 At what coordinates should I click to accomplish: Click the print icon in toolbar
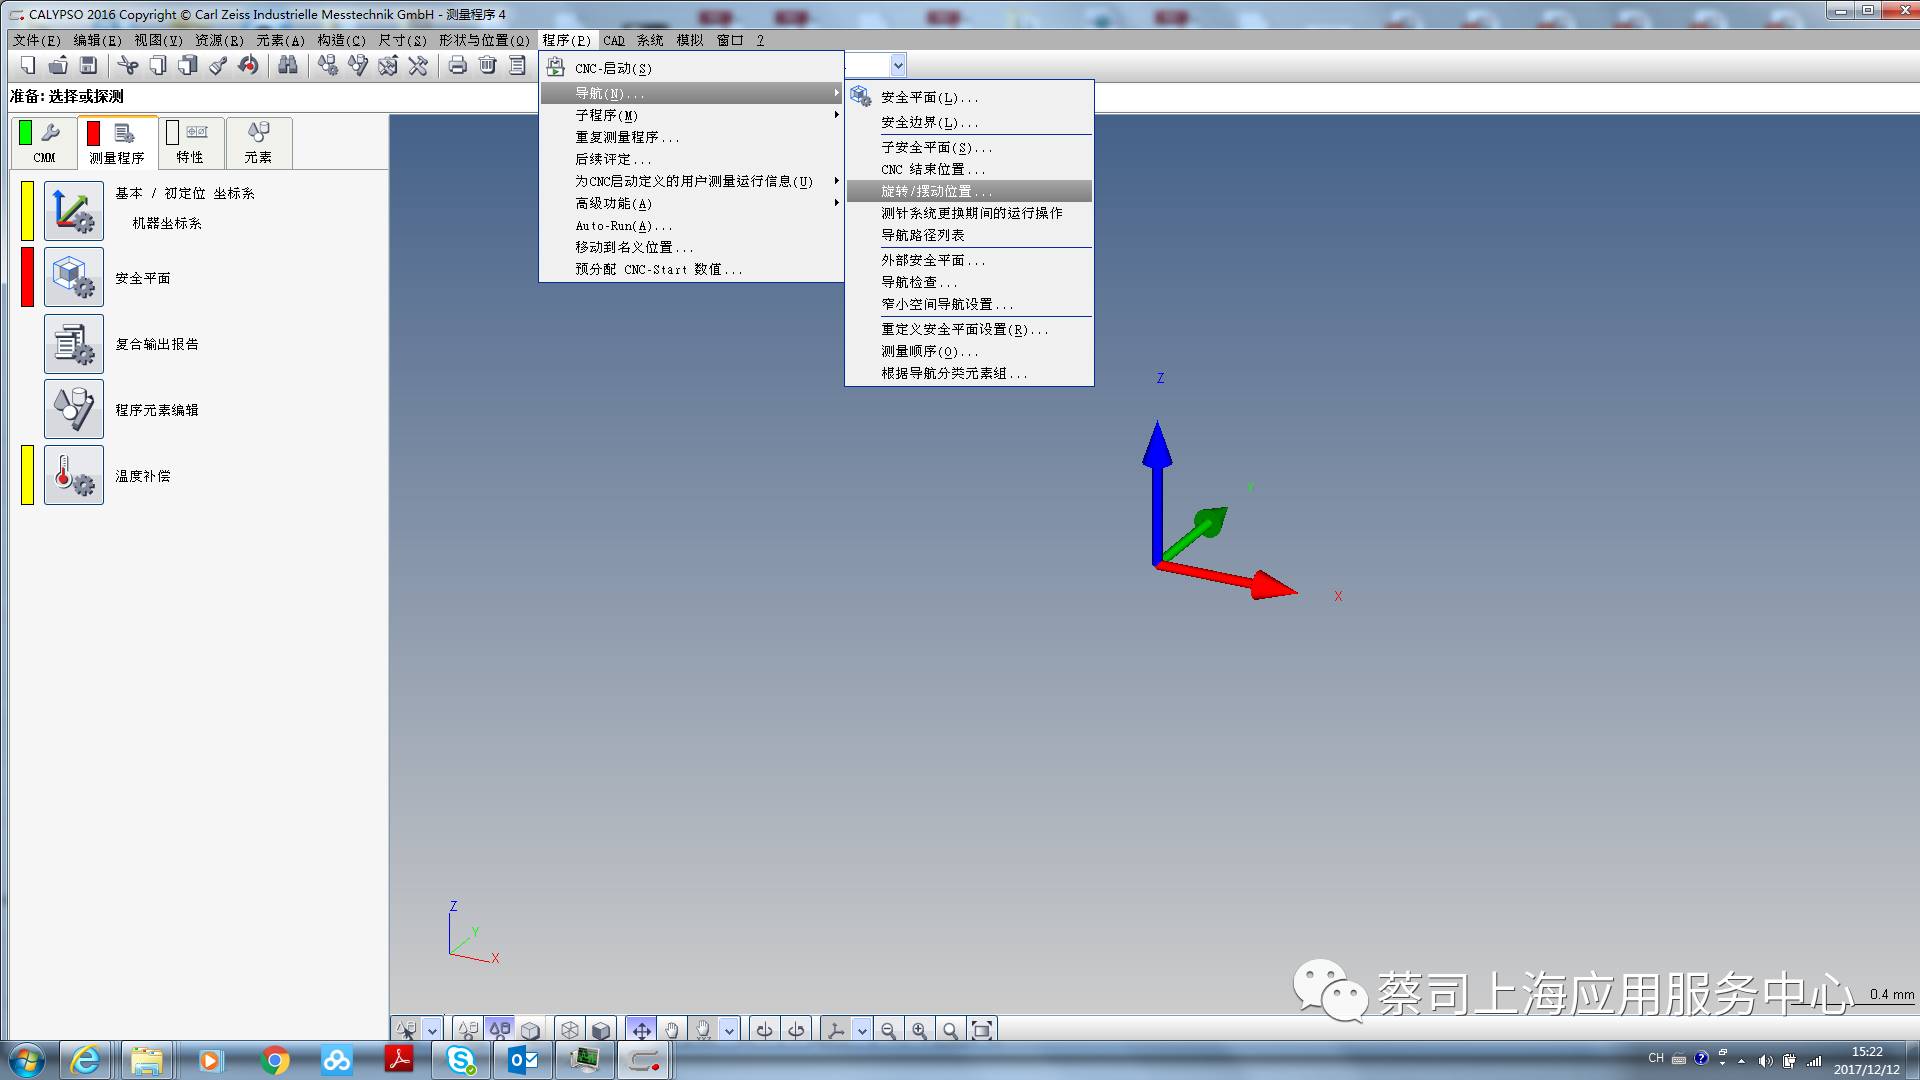(458, 66)
